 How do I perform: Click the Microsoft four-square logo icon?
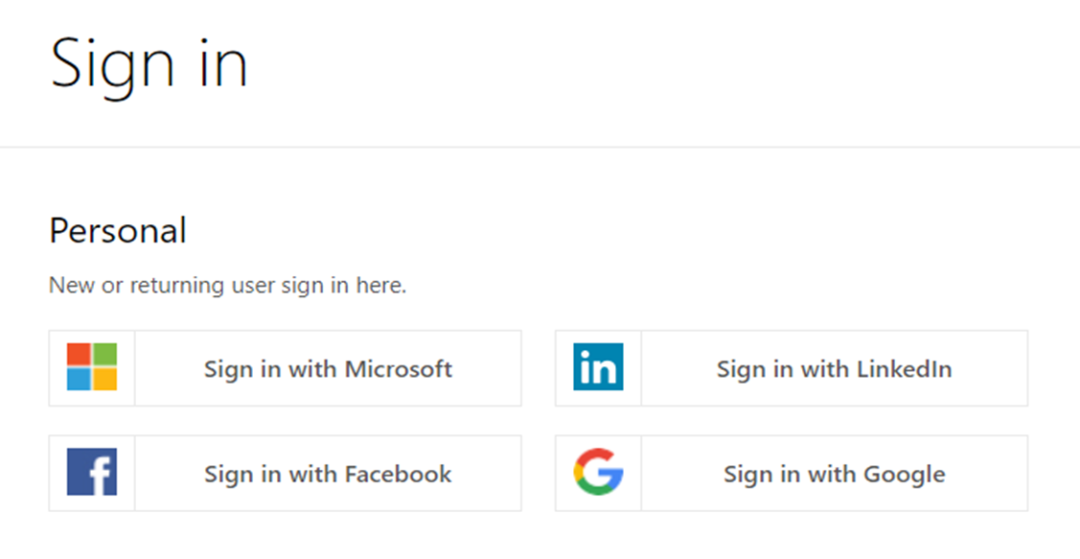click(92, 367)
